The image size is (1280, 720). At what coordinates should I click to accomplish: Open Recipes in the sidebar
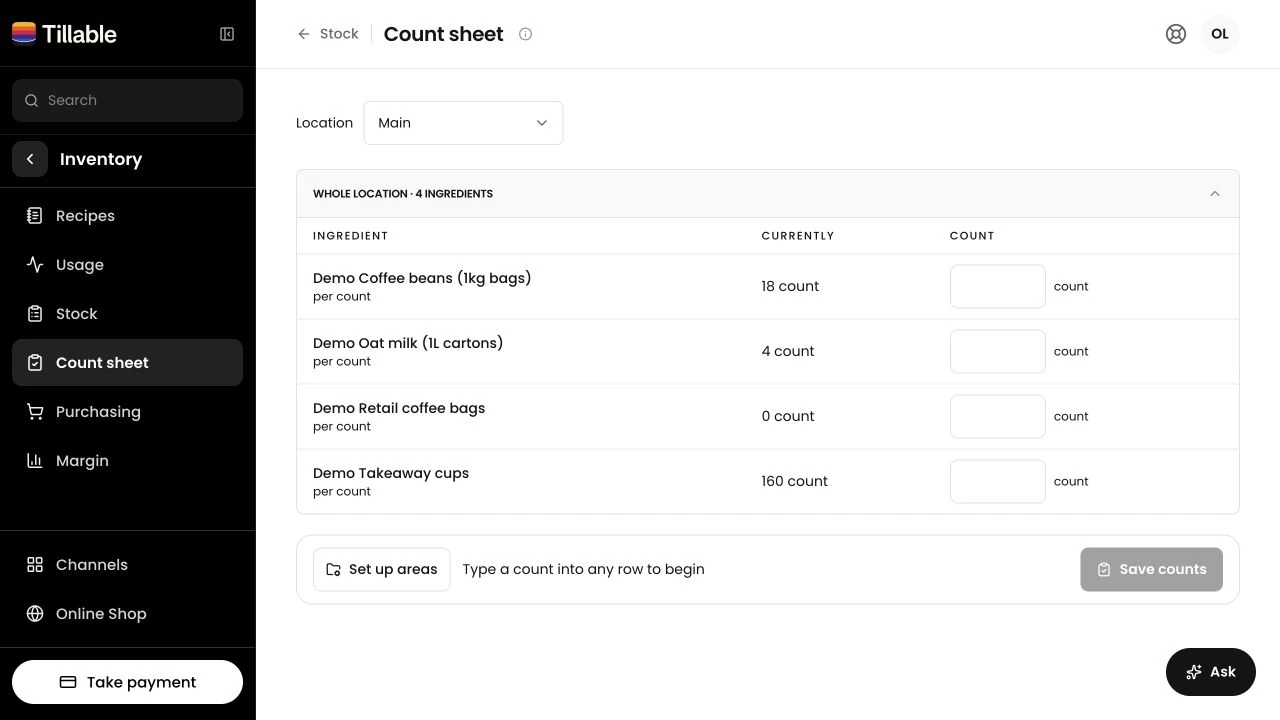coord(127,216)
